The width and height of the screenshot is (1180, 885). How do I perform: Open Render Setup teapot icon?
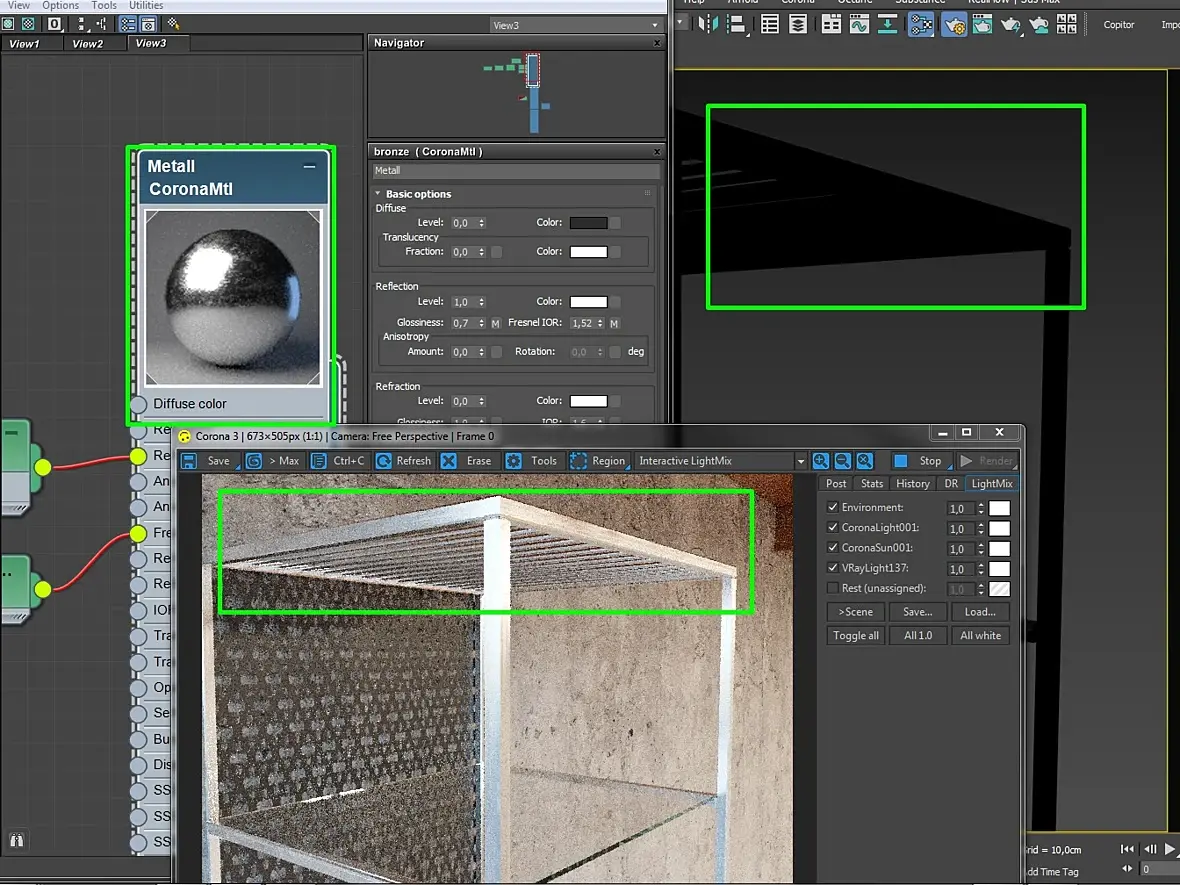955,25
